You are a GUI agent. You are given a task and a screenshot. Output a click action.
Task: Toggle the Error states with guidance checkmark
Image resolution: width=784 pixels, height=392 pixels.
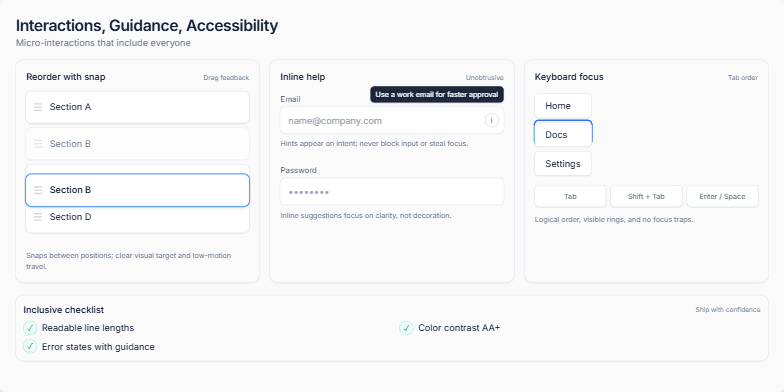[x=30, y=346]
